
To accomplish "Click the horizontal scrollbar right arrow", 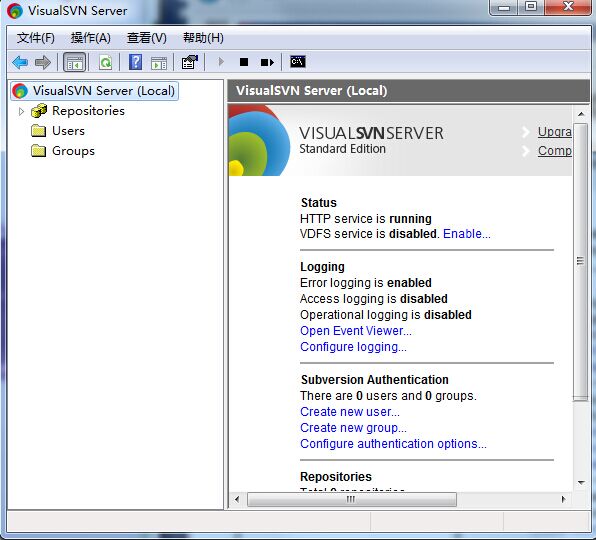I will click(x=563, y=499).
